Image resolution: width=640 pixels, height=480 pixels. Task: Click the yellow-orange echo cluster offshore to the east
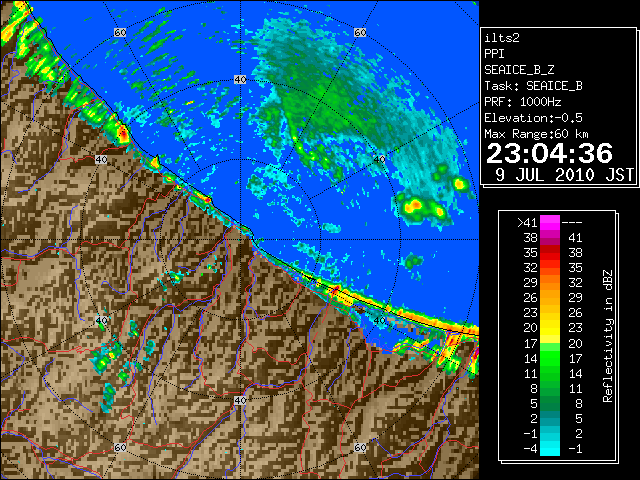click(422, 207)
